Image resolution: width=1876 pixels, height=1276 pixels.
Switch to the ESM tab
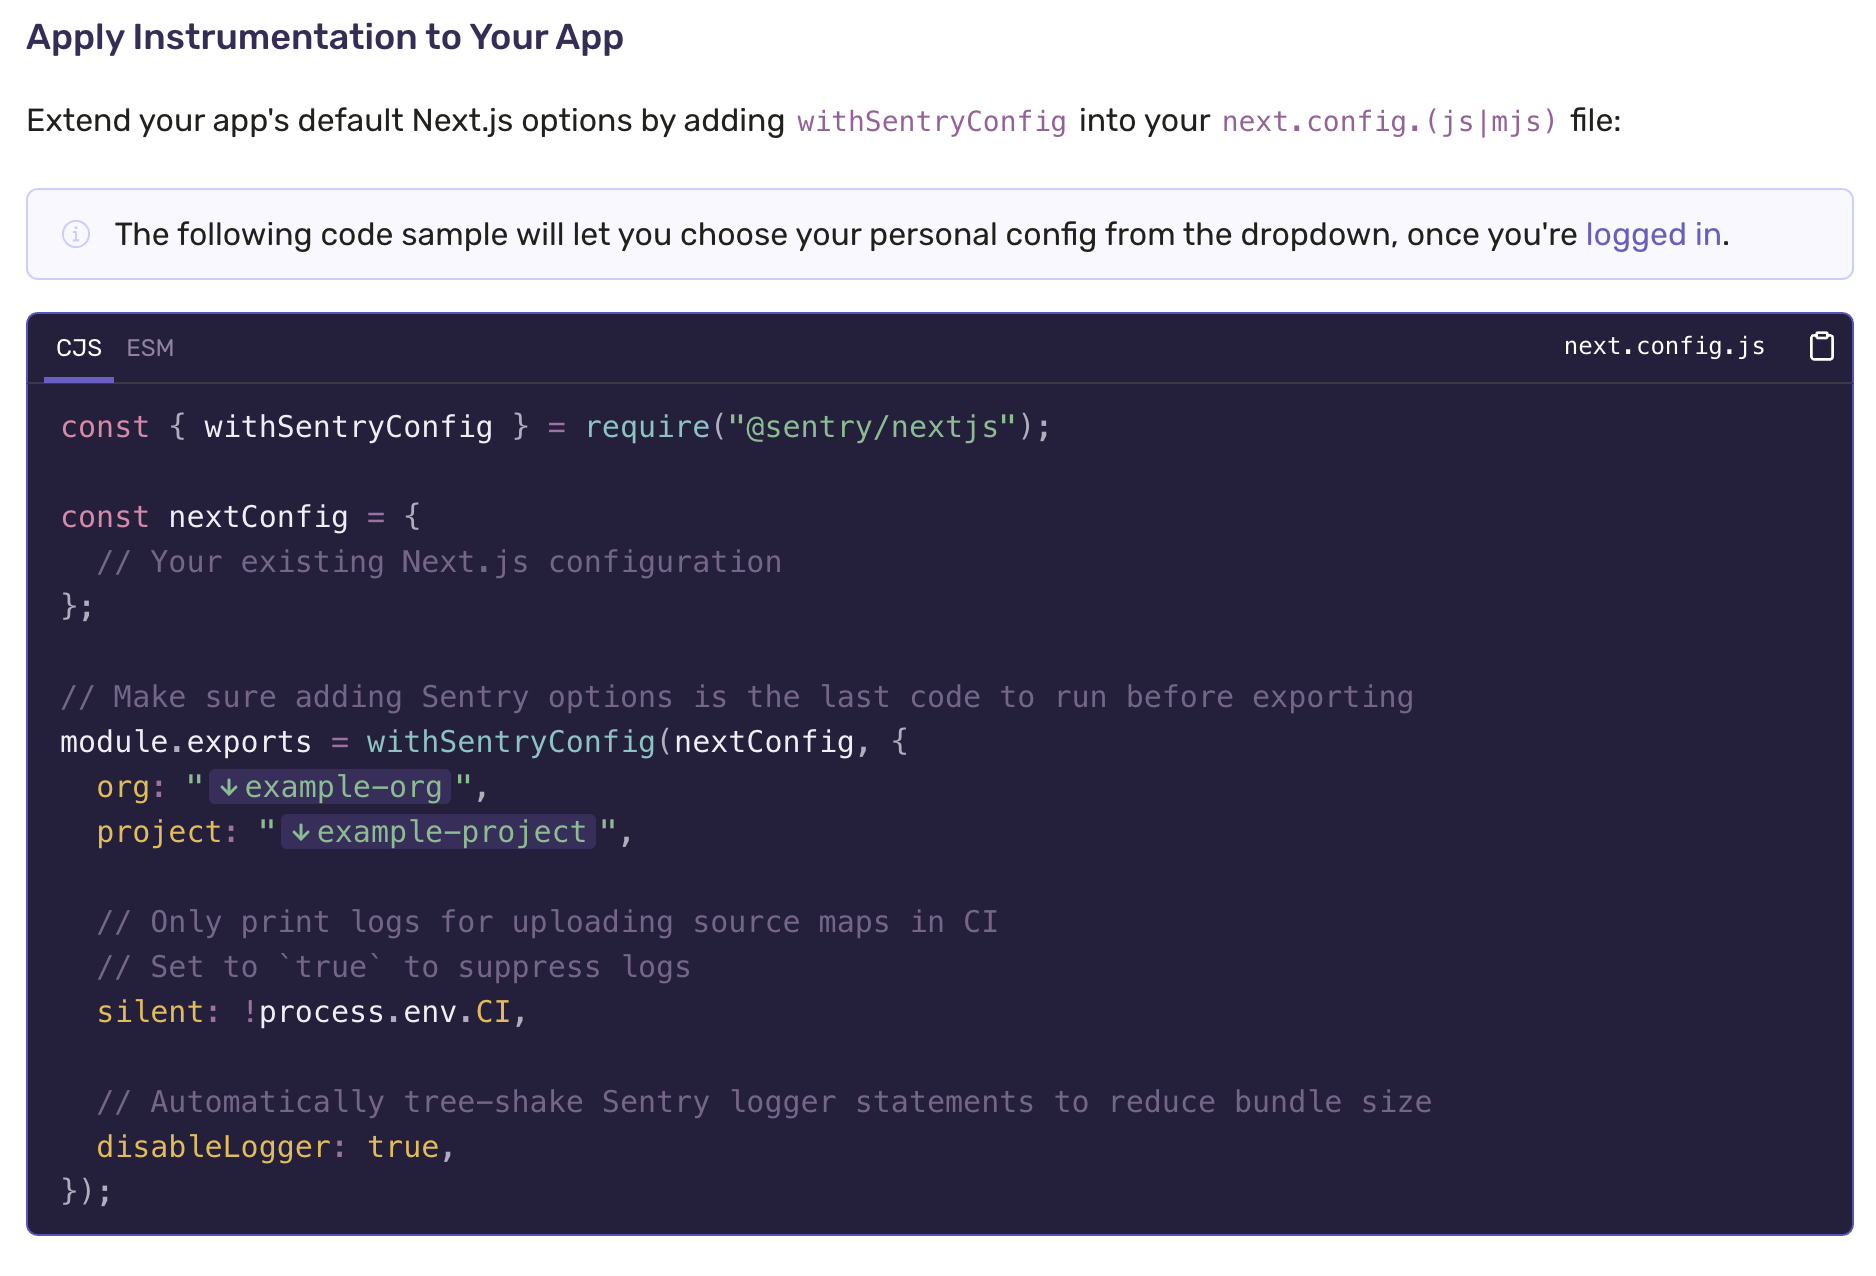150,348
